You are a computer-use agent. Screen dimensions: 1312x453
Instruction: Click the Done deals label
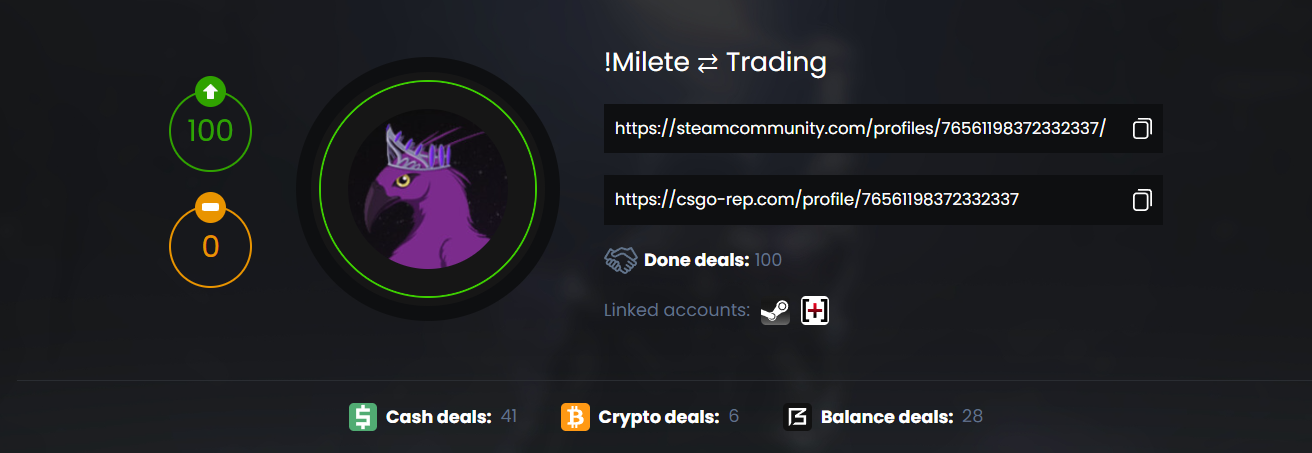pos(696,261)
